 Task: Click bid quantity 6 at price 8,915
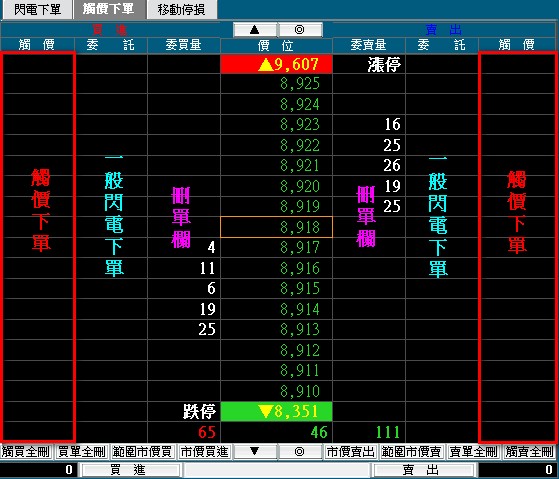(x=211, y=288)
